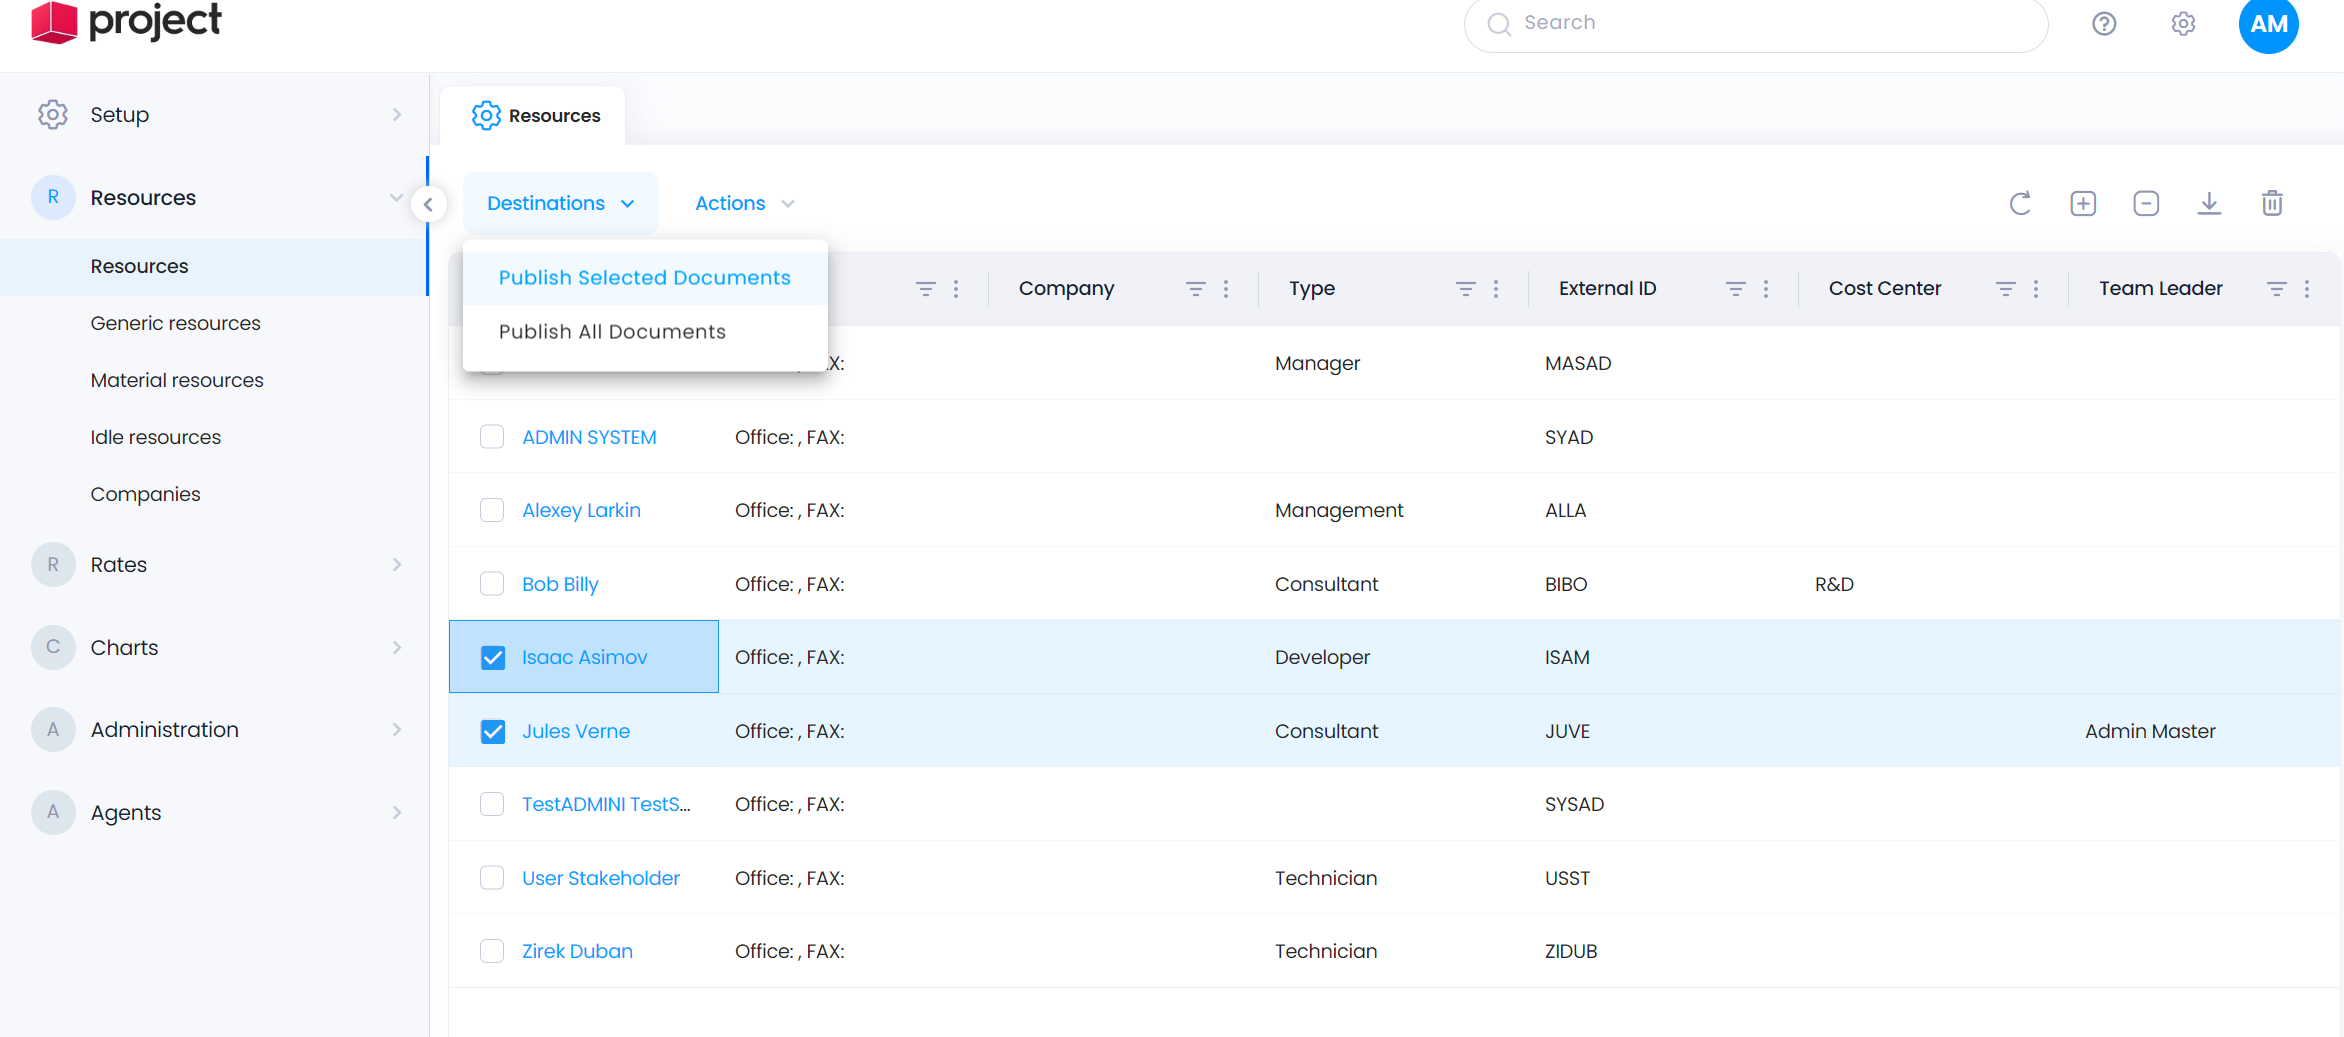Open the filter icon for Team Leader column
Image resolution: width=2344 pixels, height=1037 pixels.
click(x=2276, y=289)
